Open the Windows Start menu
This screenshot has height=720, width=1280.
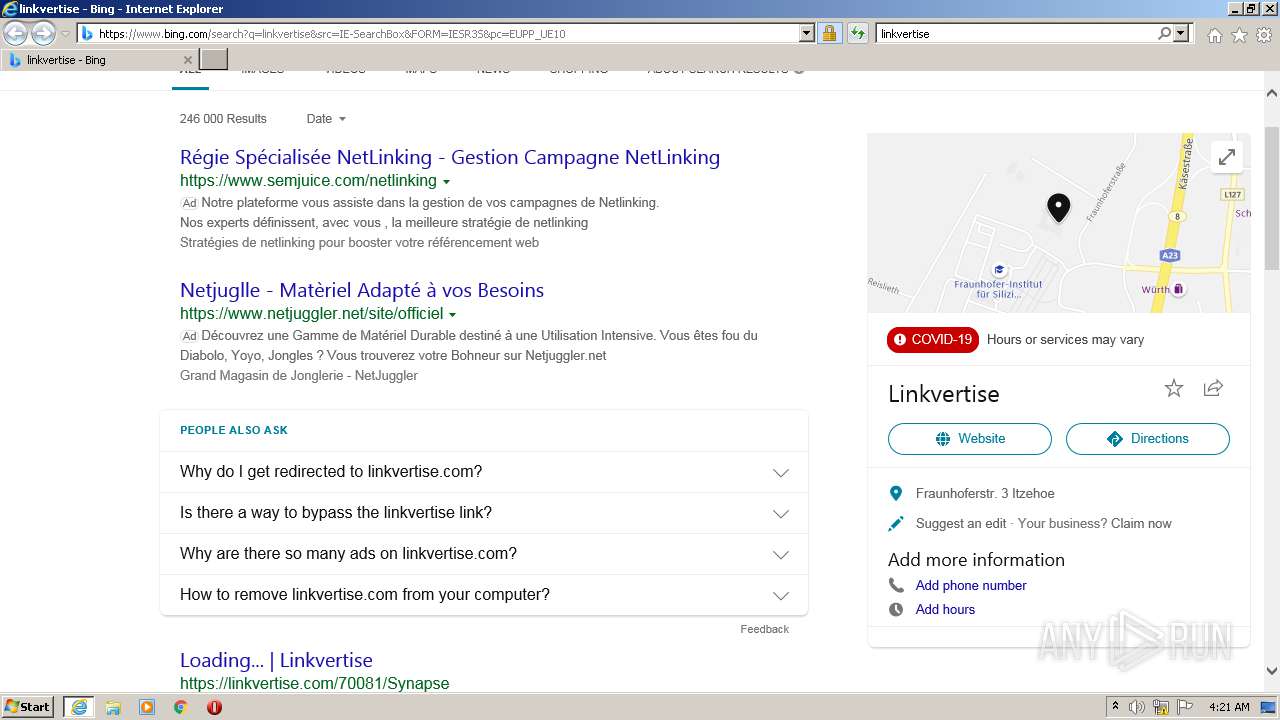pyautogui.click(x=28, y=707)
